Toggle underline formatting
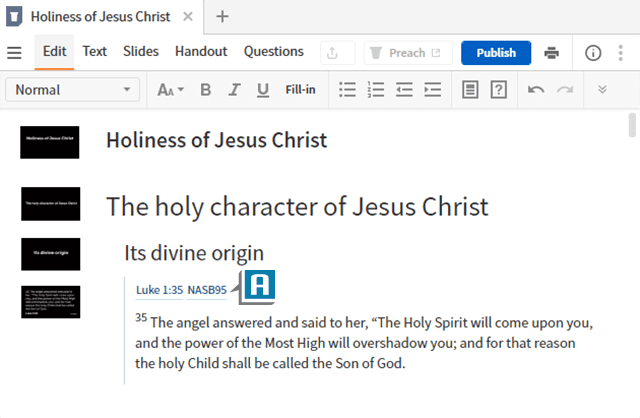The width and height of the screenshot is (640, 418). point(263,90)
